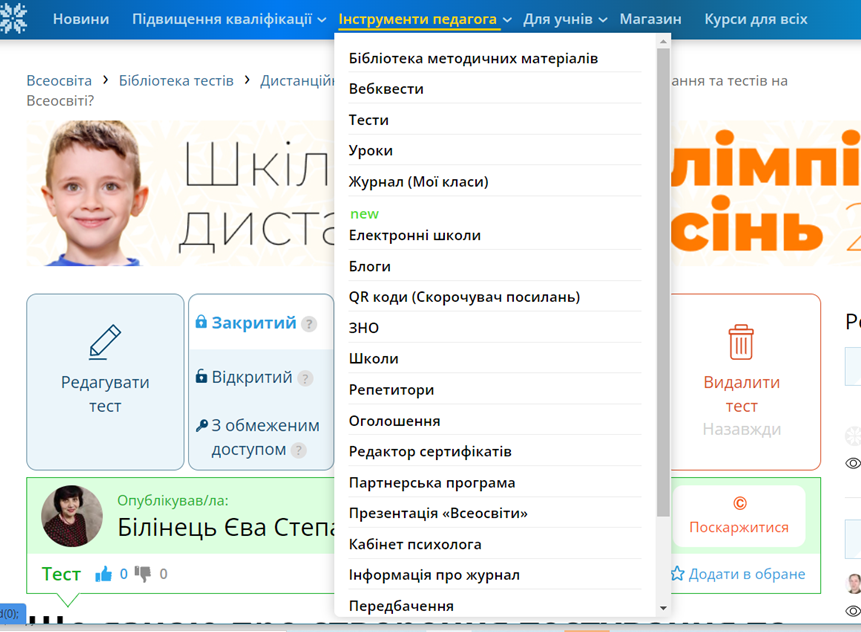Viewport: 861px width, 632px height.
Task: Click the thumbs up like icon
Action: coord(103,574)
